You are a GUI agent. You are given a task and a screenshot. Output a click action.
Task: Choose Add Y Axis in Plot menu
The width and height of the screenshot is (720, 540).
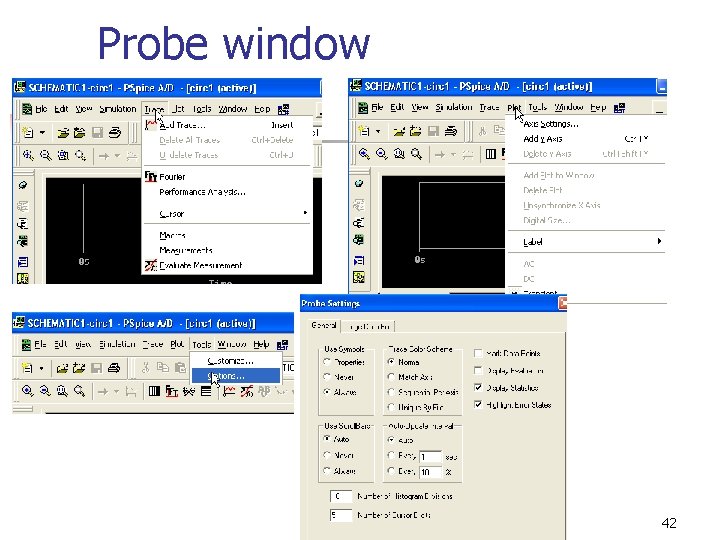pyautogui.click(x=586, y=139)
